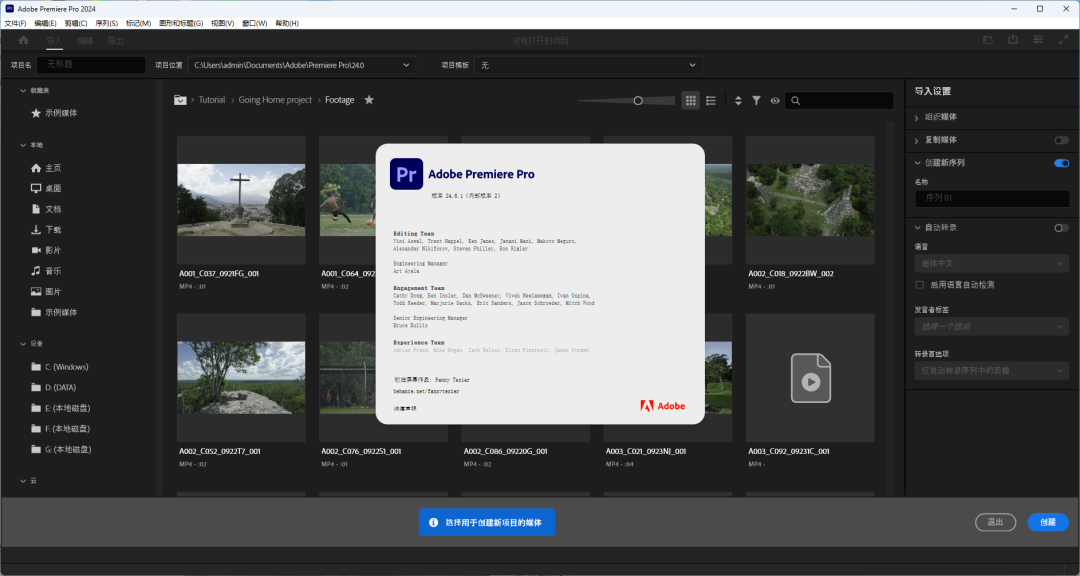1080x576 pixels.
Task: Click 退出 exit button
Action: (995, 522)
